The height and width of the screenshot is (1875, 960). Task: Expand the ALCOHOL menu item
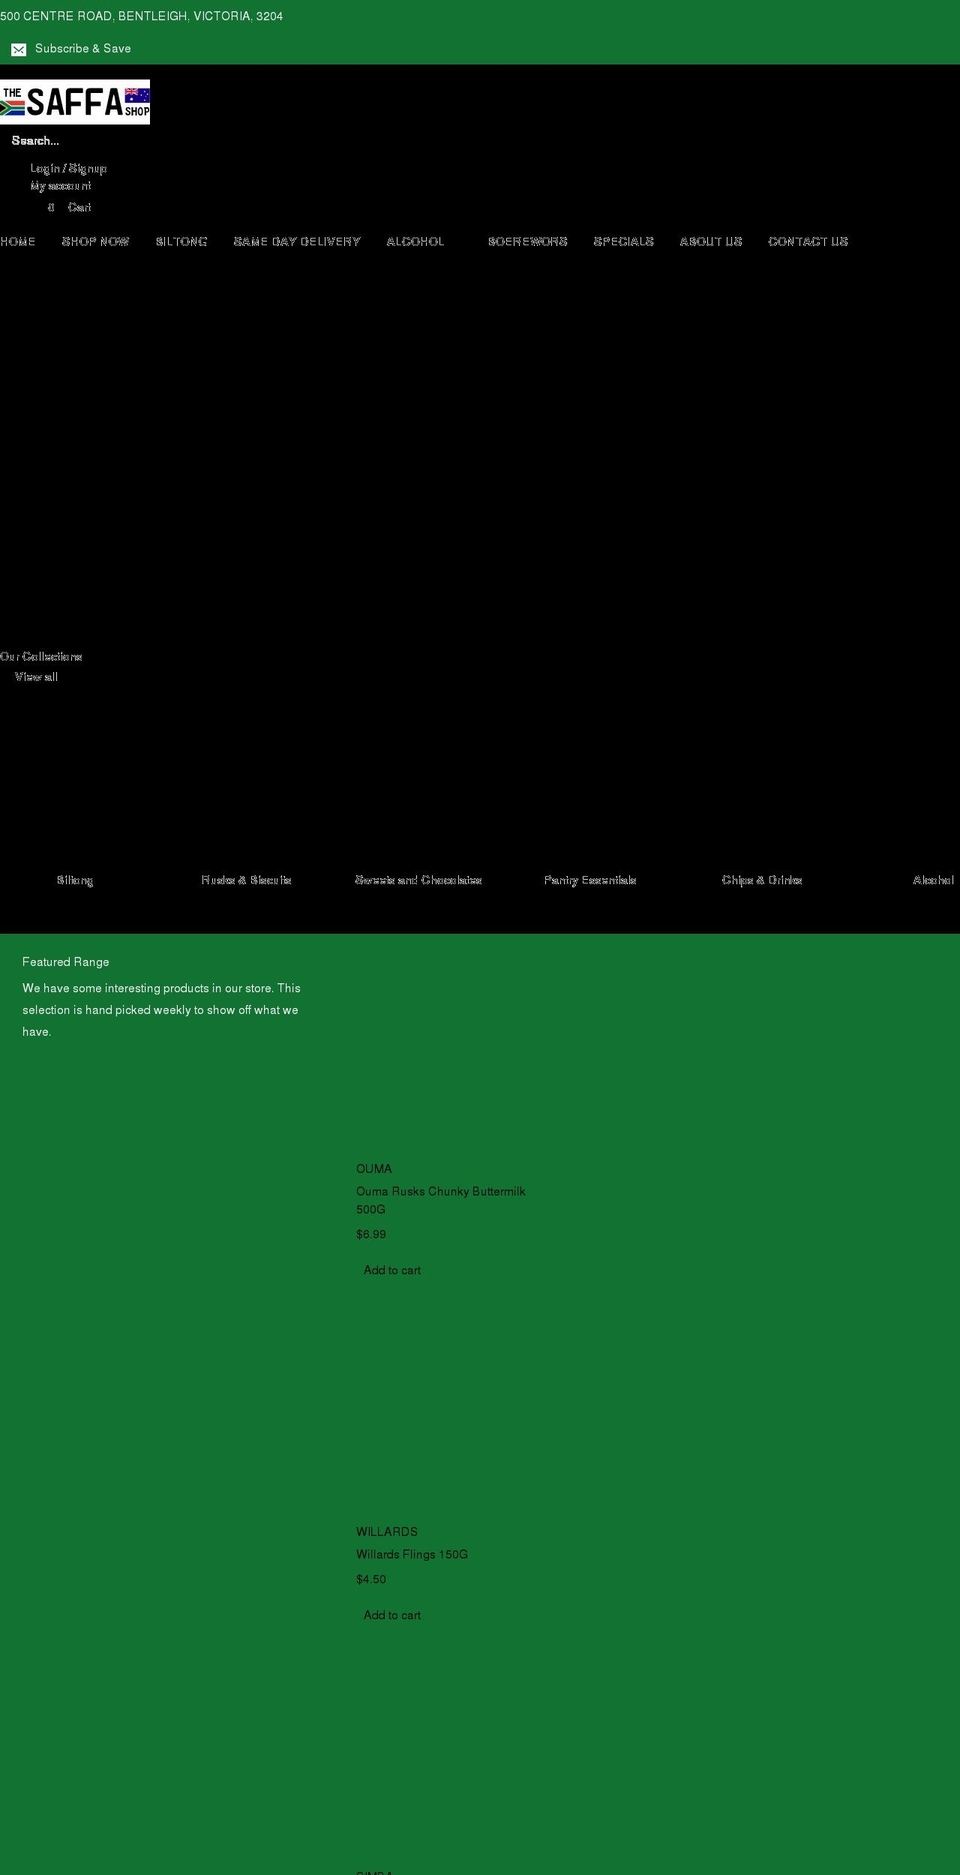(x=415, y=242)
